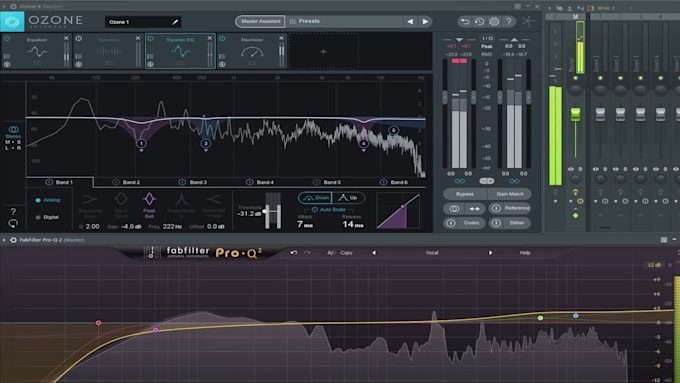
Task: Click the green Master fader in mixer
Action: point(575,115)
